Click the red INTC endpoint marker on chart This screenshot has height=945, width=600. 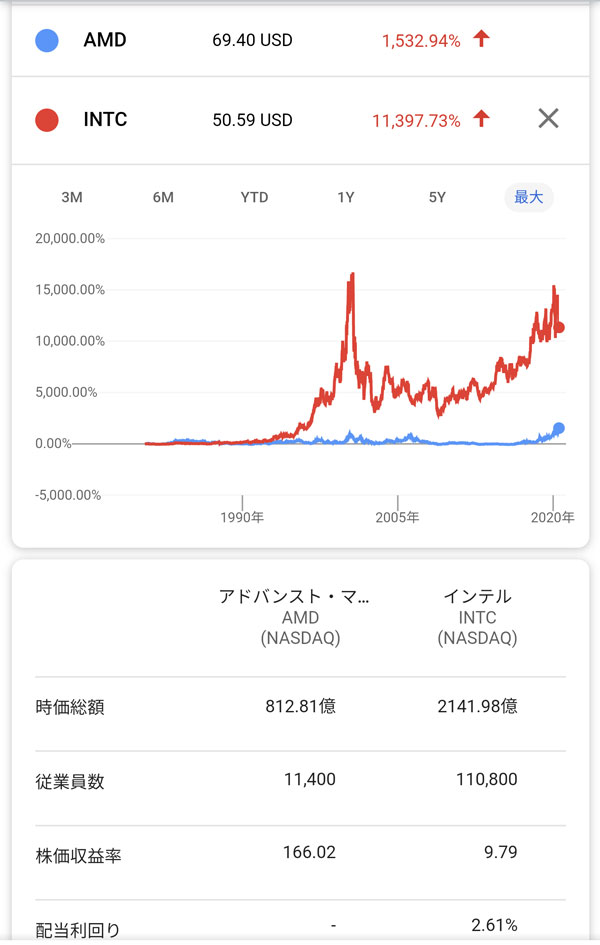point(560,327)
